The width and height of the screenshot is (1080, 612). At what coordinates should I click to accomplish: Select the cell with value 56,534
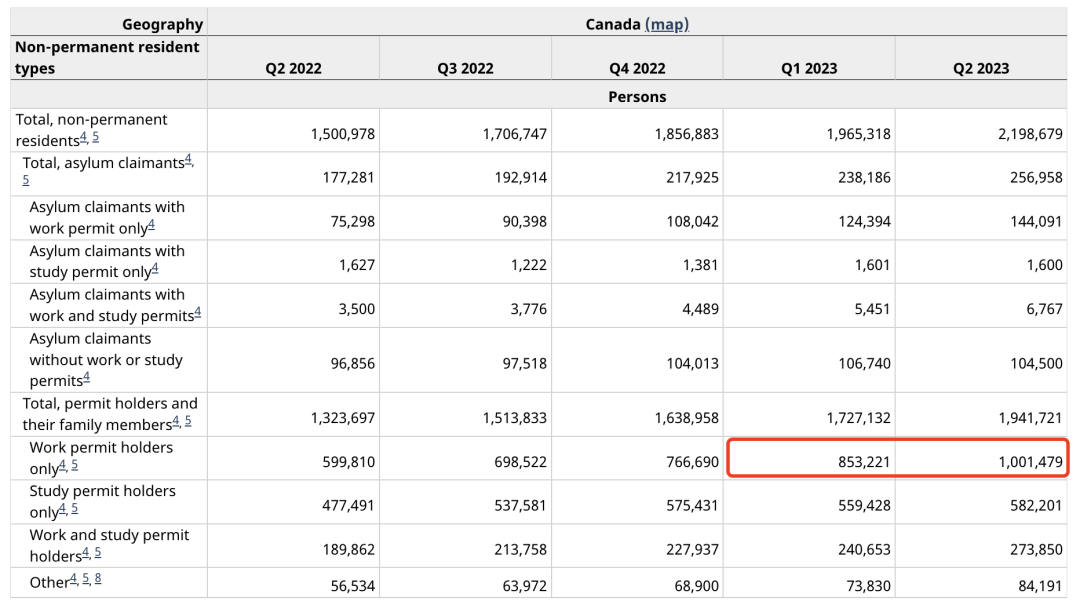coord(293,582)
